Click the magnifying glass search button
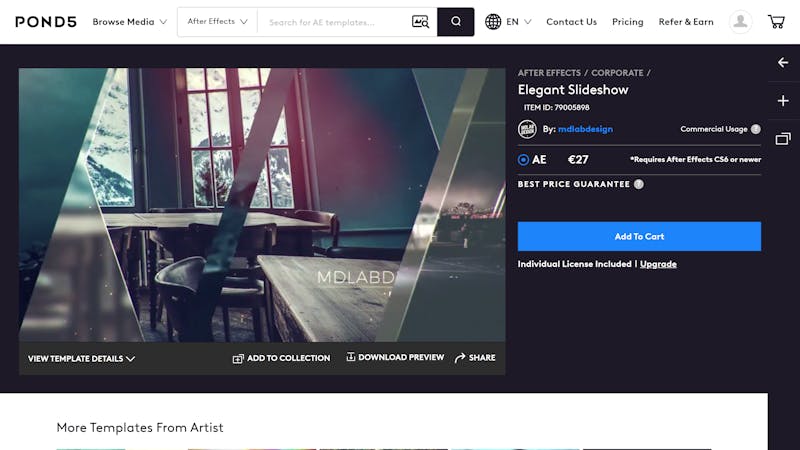Image resolution: width=800 pixels, height=450 pixels. point(456,22)
